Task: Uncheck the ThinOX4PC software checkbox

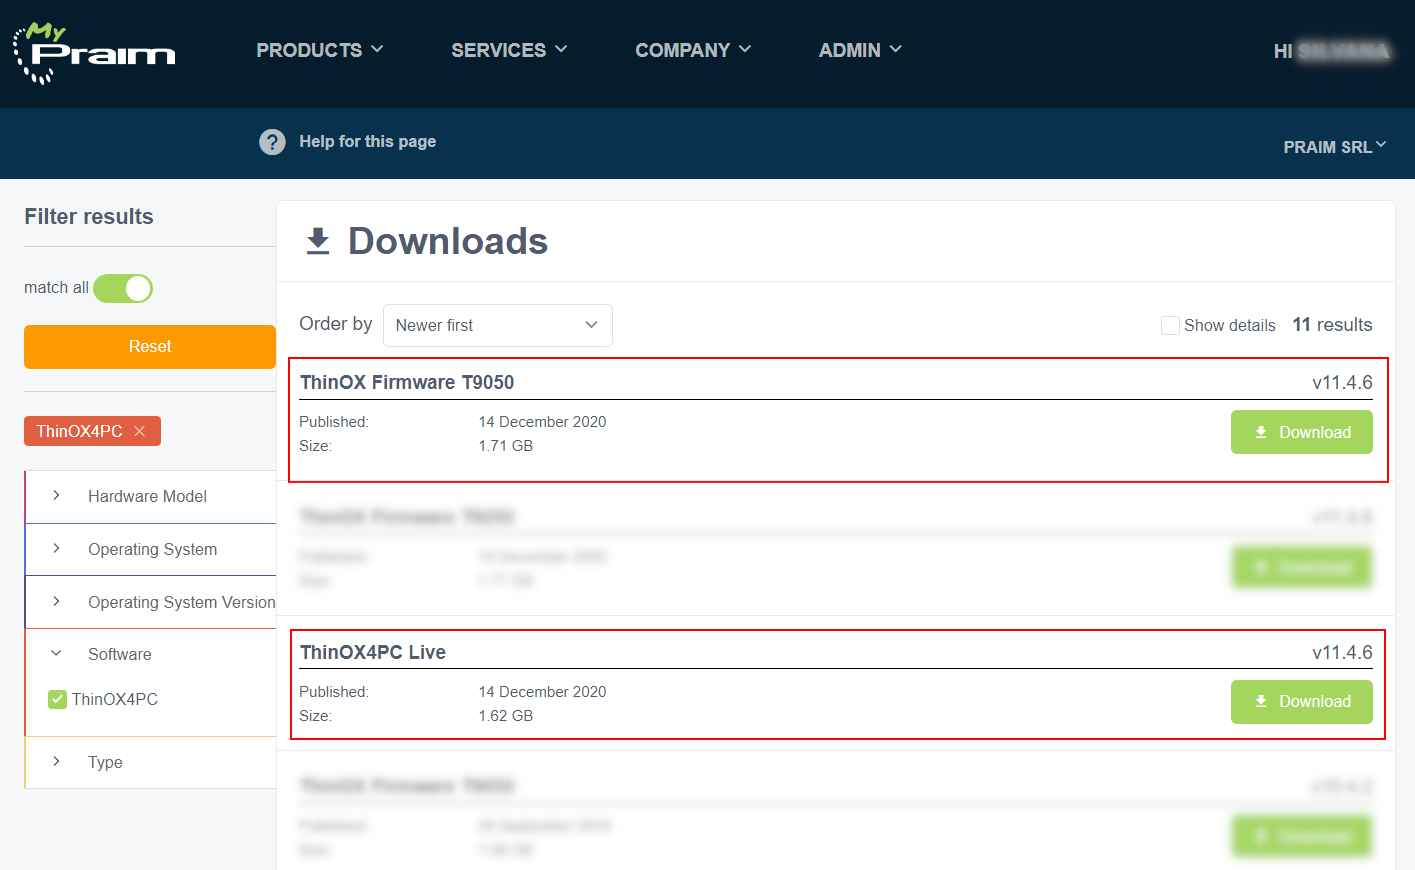Action: [57, 699]
